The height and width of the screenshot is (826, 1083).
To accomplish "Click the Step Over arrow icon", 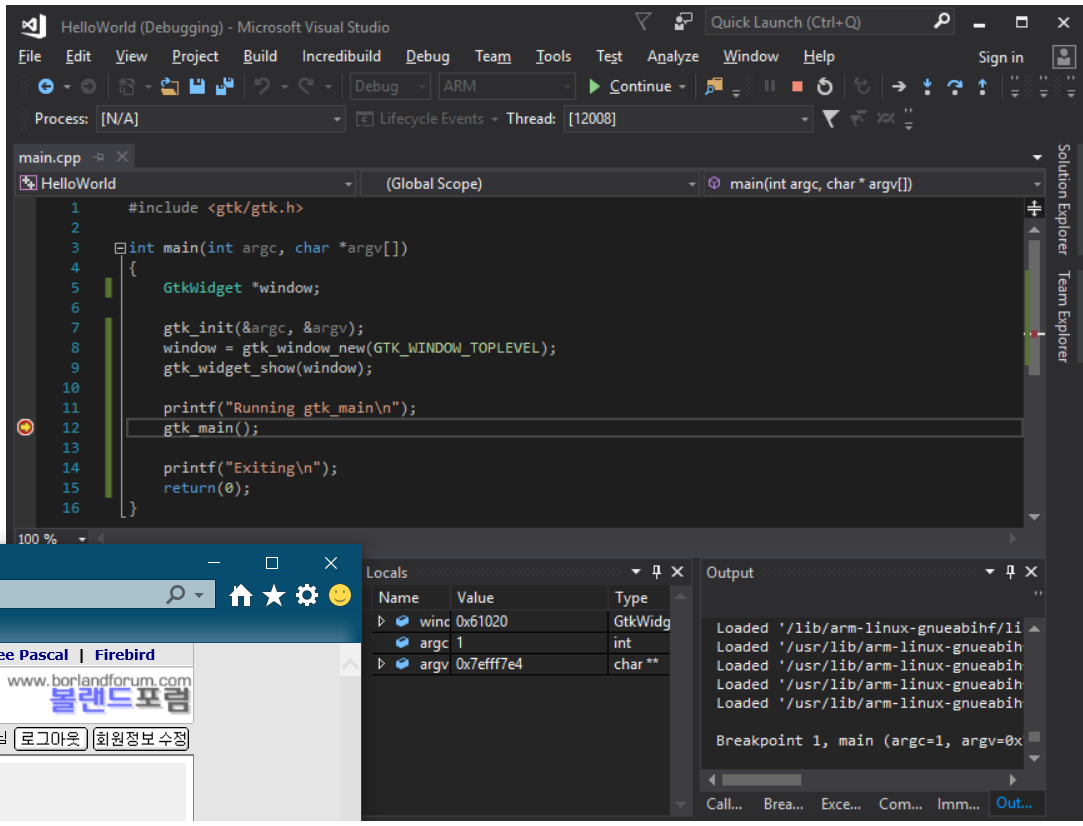I will click(x=955, y=87).
